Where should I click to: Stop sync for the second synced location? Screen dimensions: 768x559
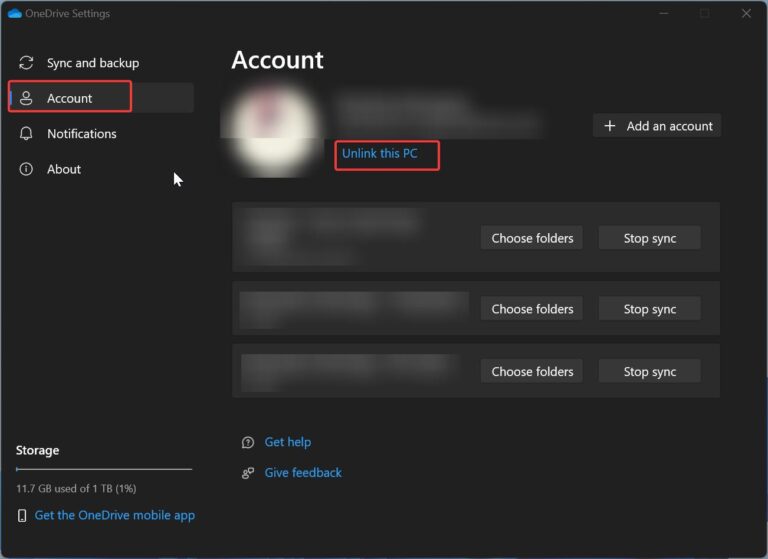pyautogui.click(x=649, y=309)
